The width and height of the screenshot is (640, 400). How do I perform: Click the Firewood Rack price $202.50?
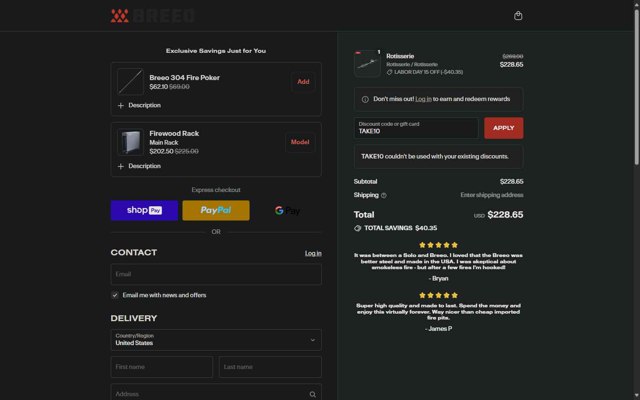(x=161, y=151)
